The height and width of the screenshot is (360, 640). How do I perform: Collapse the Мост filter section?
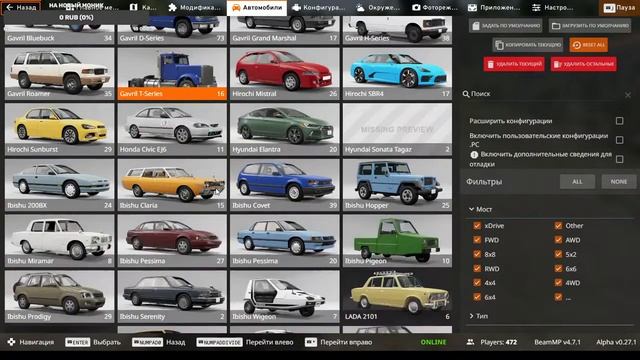pos(480,209)
